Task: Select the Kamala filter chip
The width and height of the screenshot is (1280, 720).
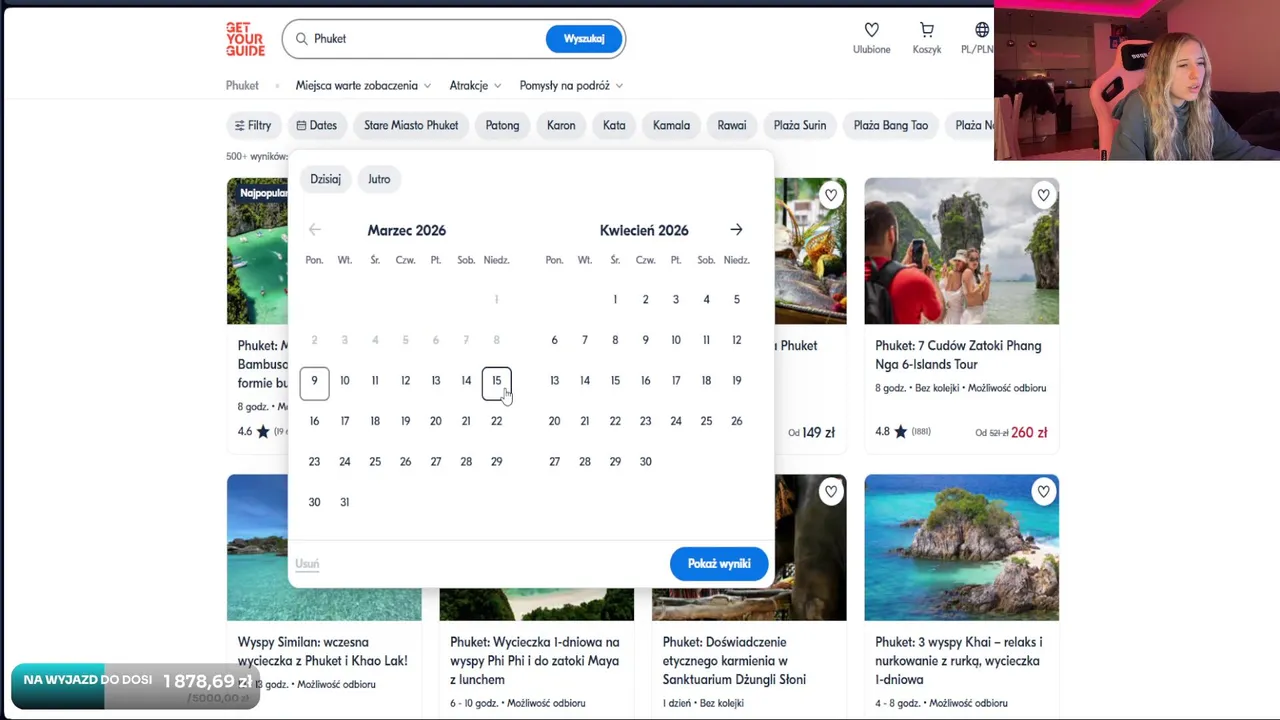Action: pos(671,125)
